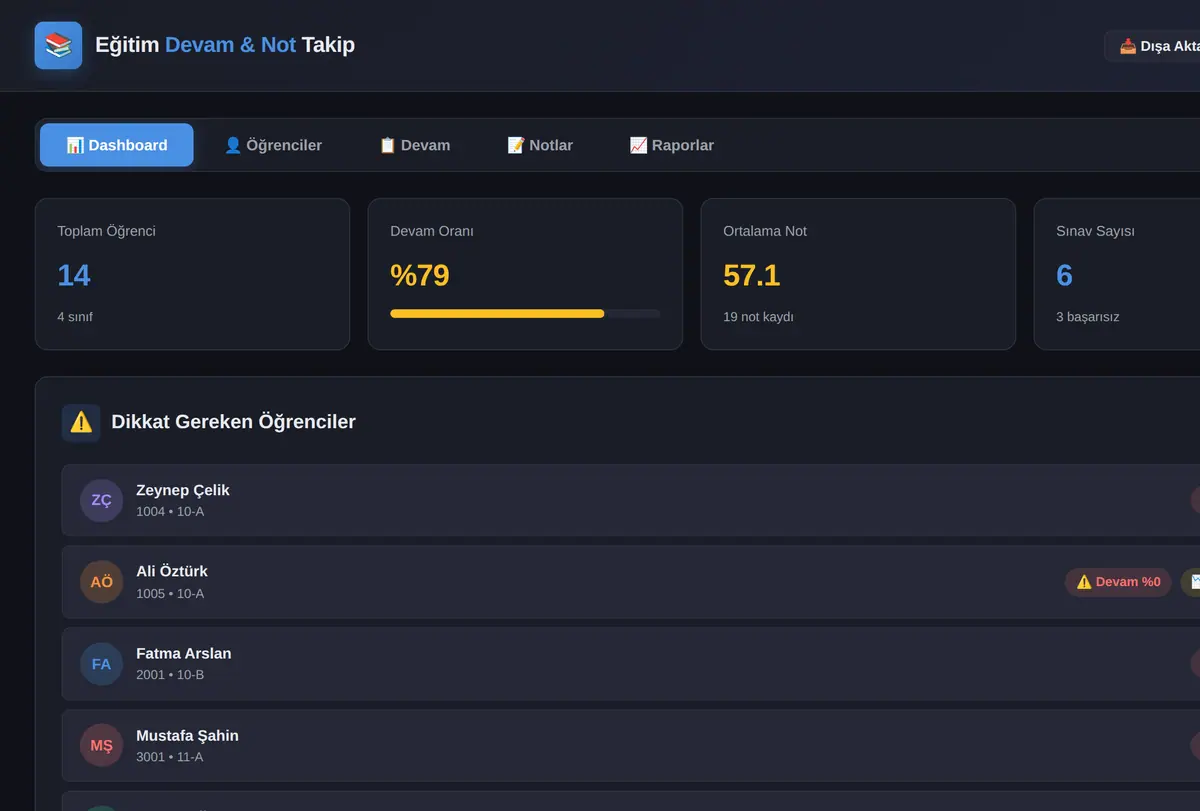
Task: Click the total student count 14
Action: pyautogui.click(x=74, y=275)
